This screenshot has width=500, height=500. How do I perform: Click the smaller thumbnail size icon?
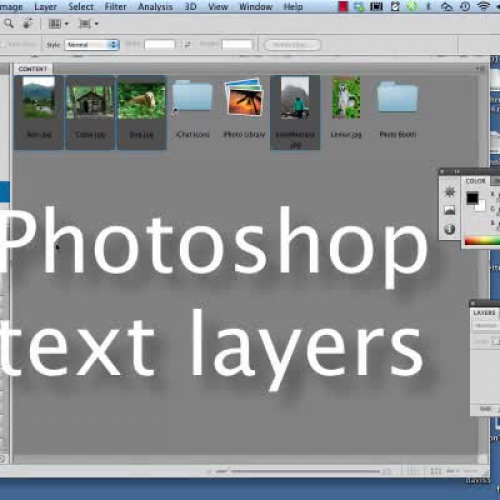209,472
